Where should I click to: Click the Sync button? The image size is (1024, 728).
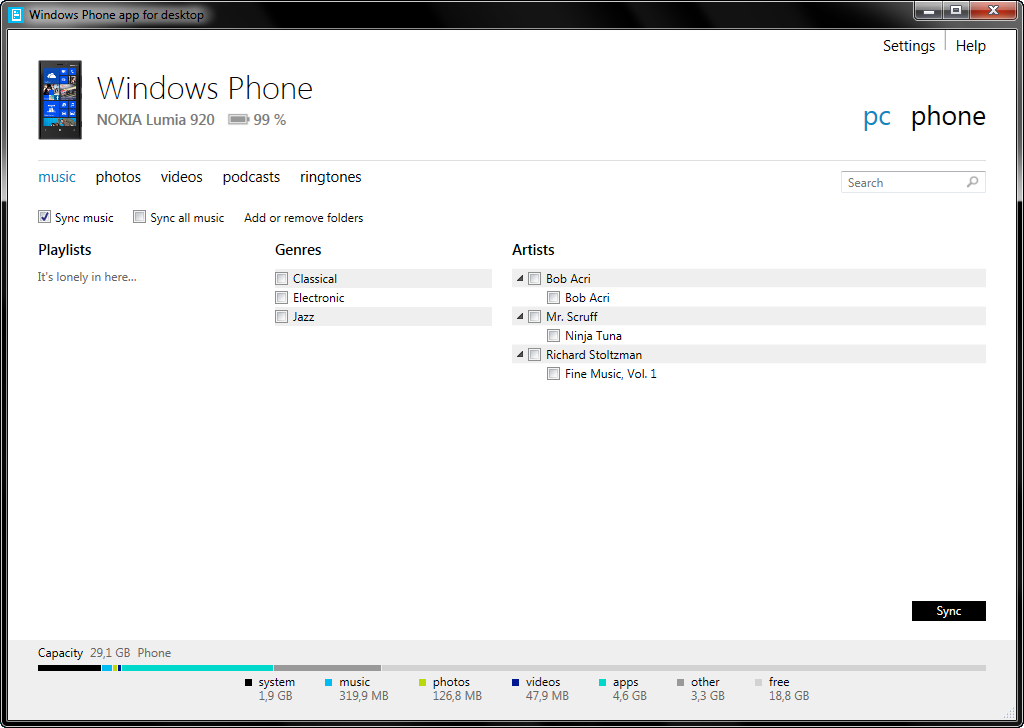(x=948, y=611)
